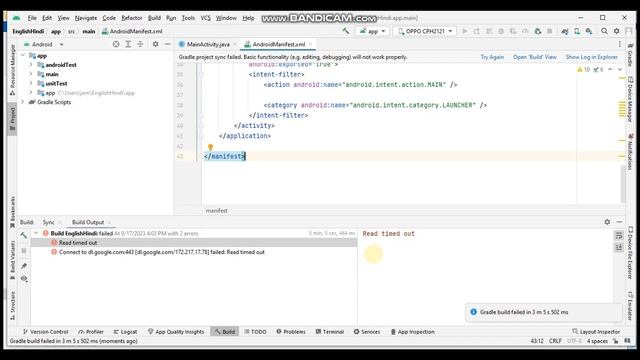
Task: Toggle the Build Variants side panel
Action: tap(12, 260)
